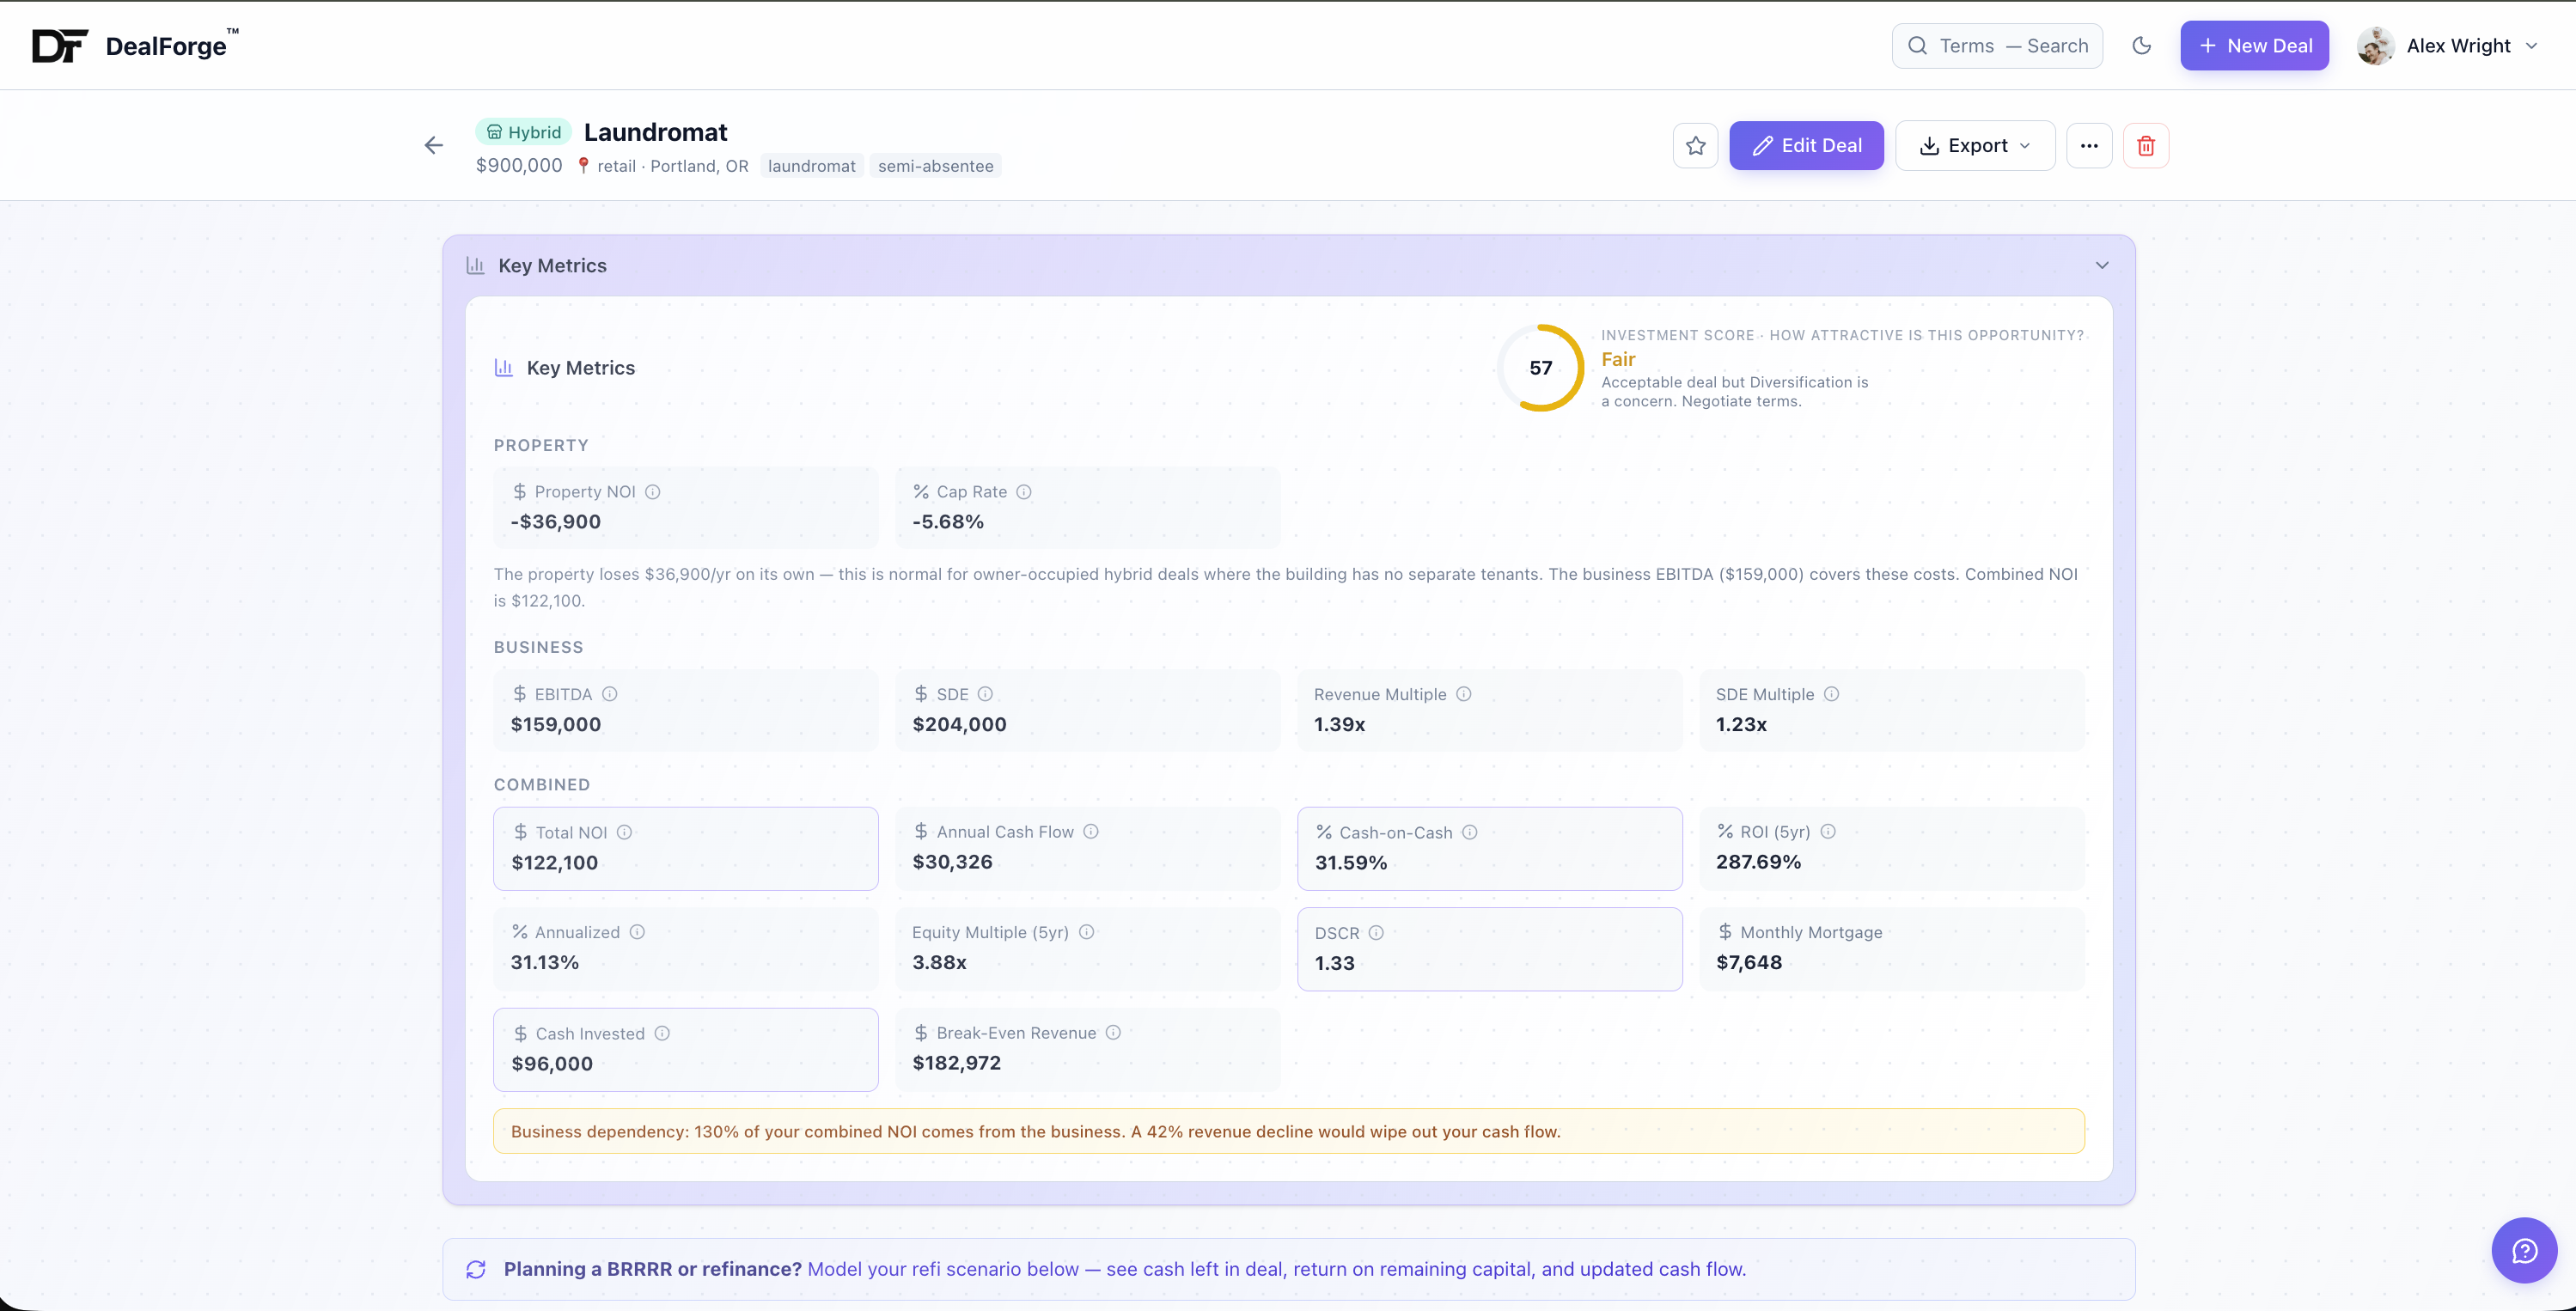Click the Edit Deal button
Screen dimensions: 2576x1311
click(x=1806, y=146)
